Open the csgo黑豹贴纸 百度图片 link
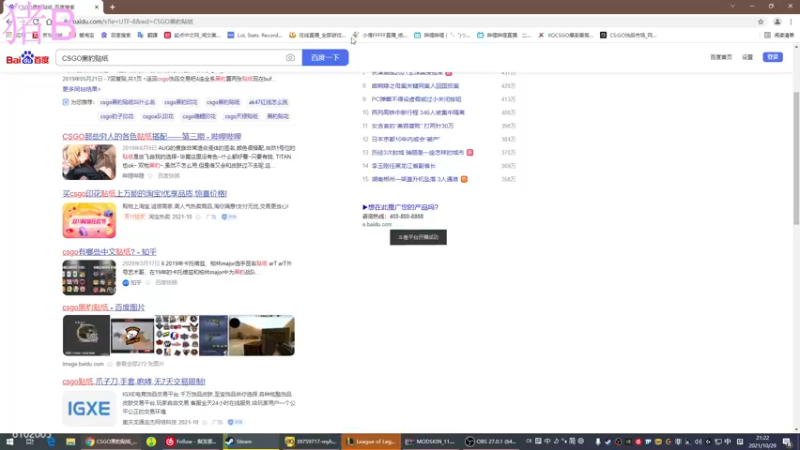Screen dimensions: 800x450 pyautogui.click(x=104, y=307)
